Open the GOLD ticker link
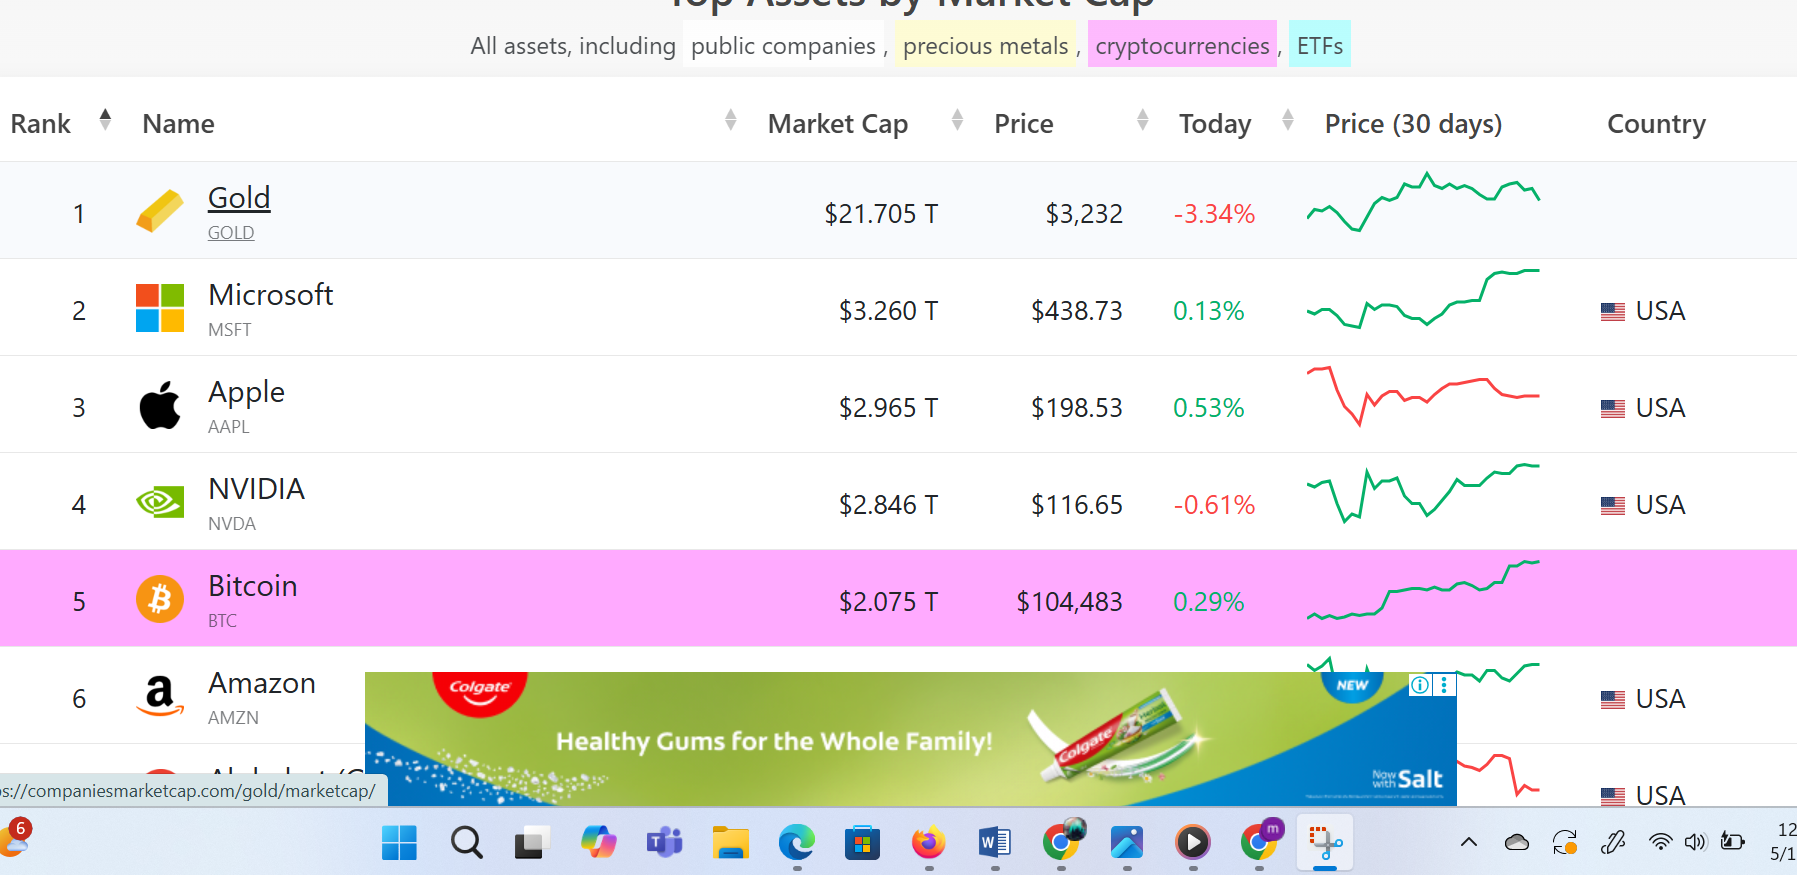 pos(231,232)
